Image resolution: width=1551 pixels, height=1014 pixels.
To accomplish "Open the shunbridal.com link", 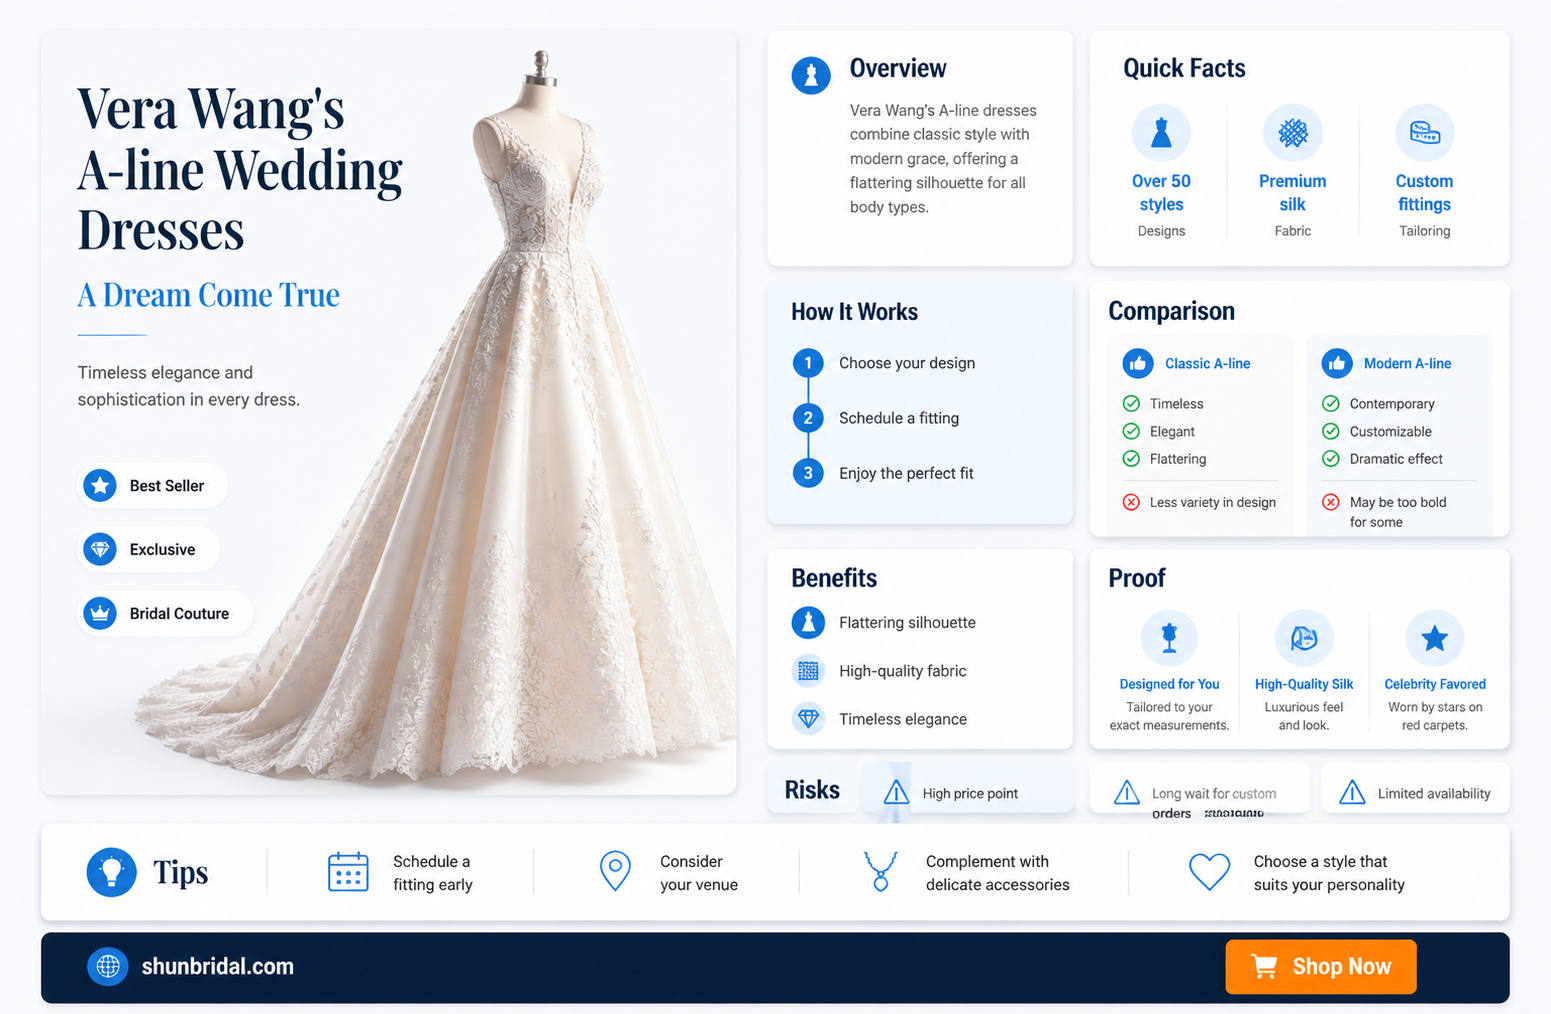I will point(218,967).
